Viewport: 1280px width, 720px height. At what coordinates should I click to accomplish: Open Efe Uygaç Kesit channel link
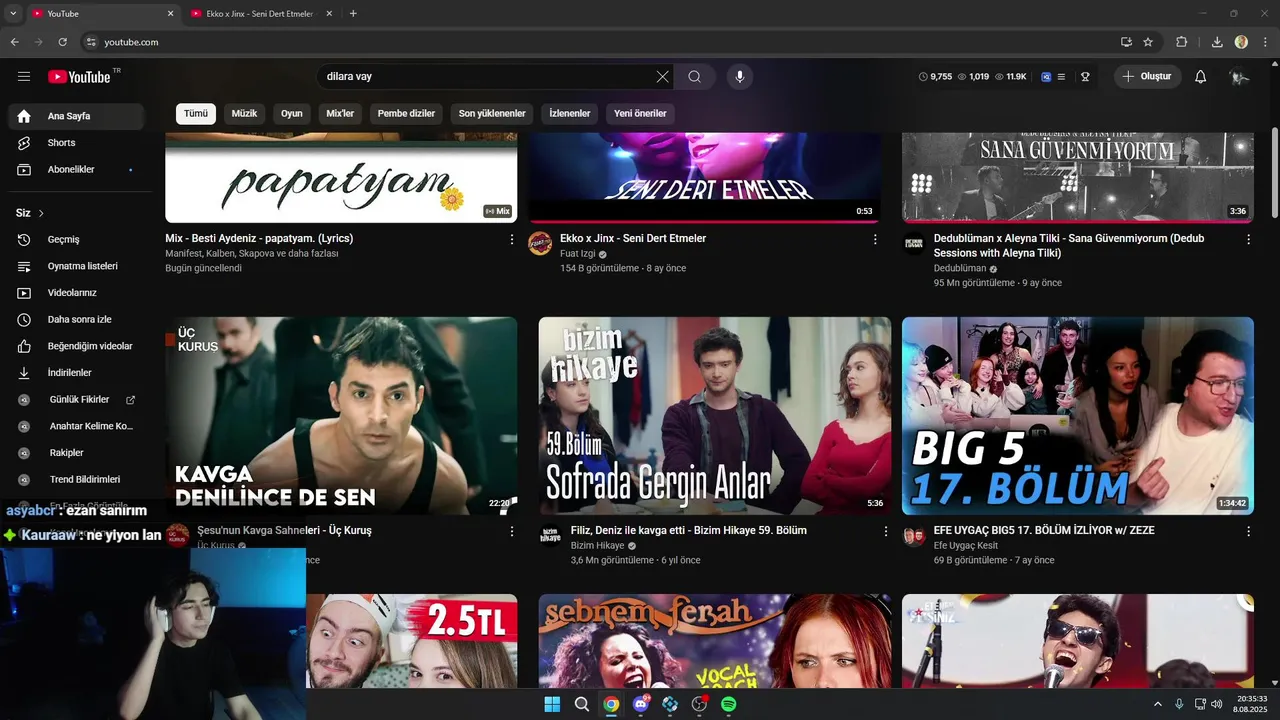(966, 546)
